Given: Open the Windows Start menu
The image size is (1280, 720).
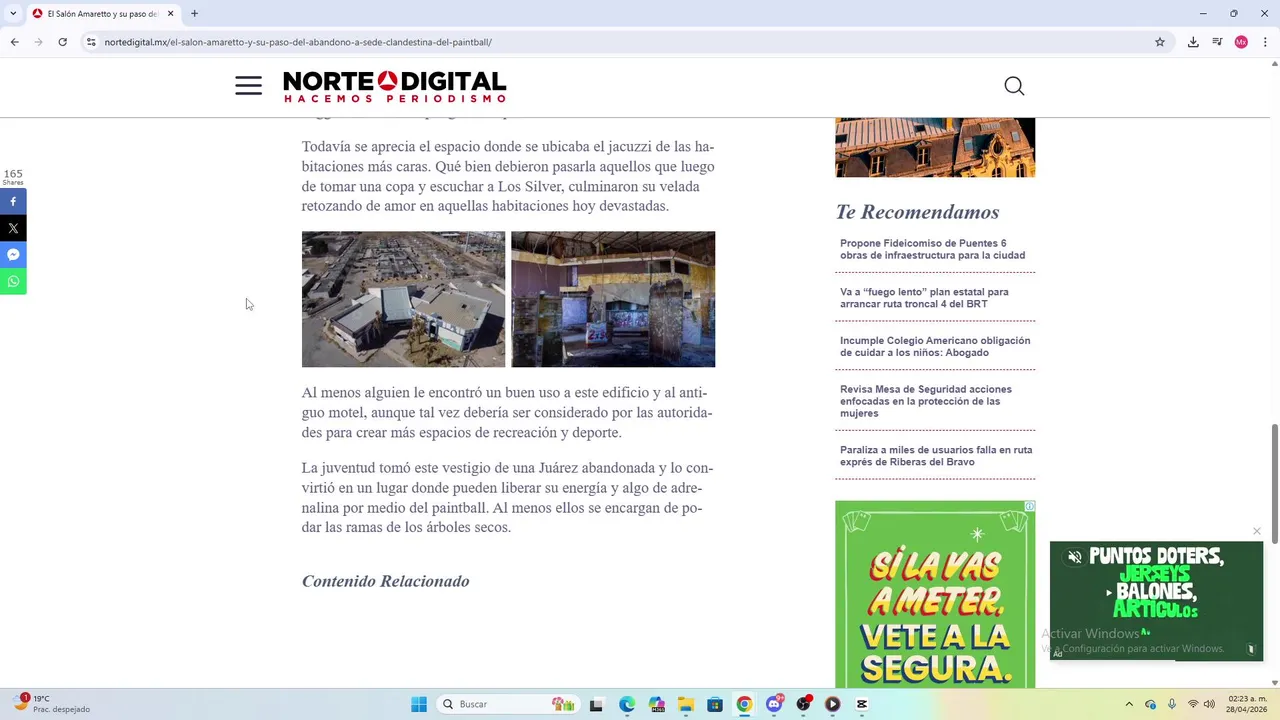Looking at the screenshot, I should 419,704.
